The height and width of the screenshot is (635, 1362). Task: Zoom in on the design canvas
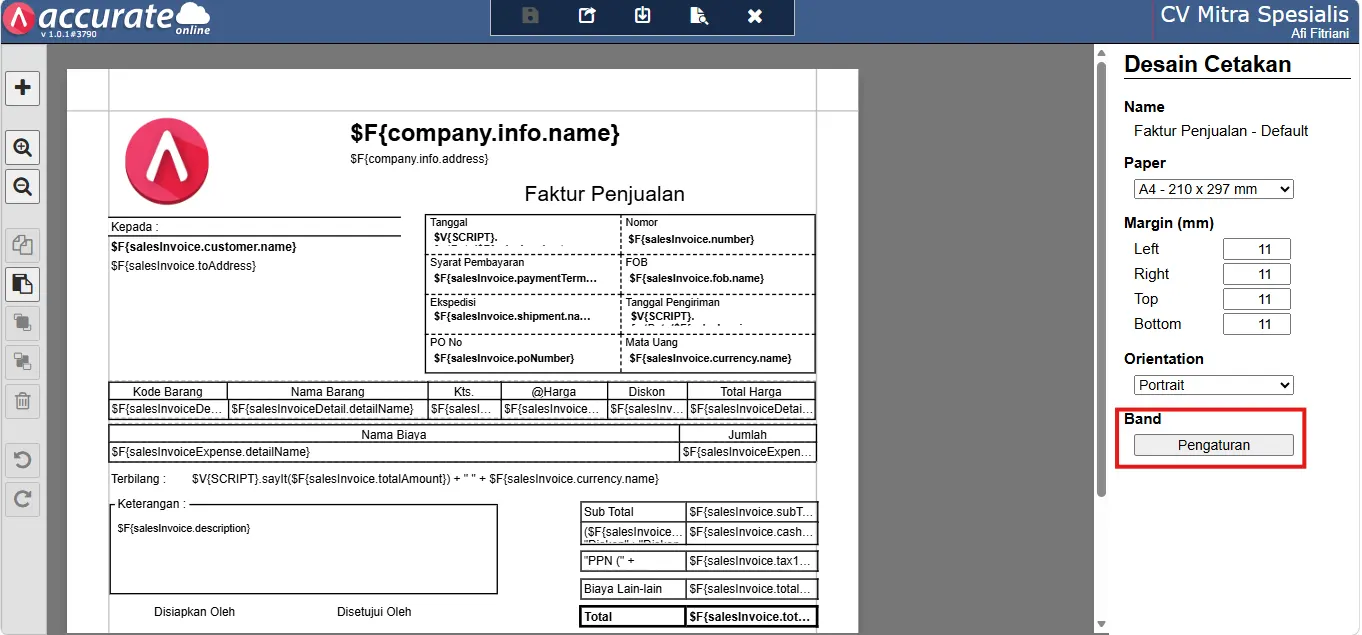23,148
